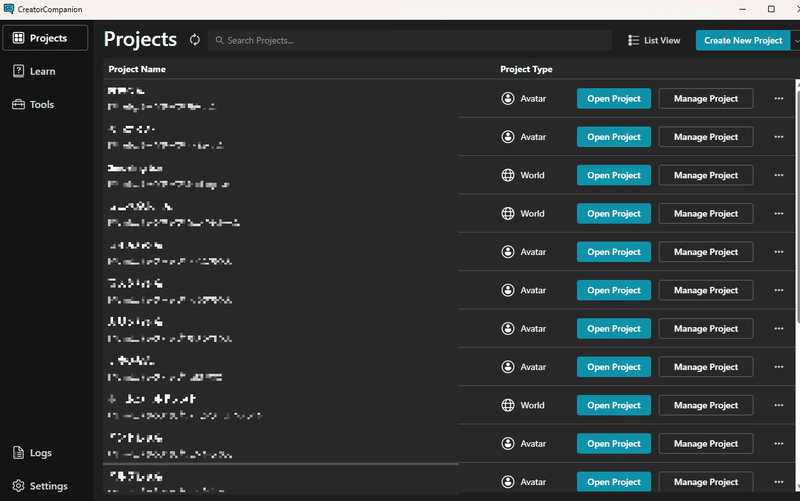Image resolution: width=800 pixels, height=501 pixels.
Task: Open Project in the third row
Action: pos(614,175)
